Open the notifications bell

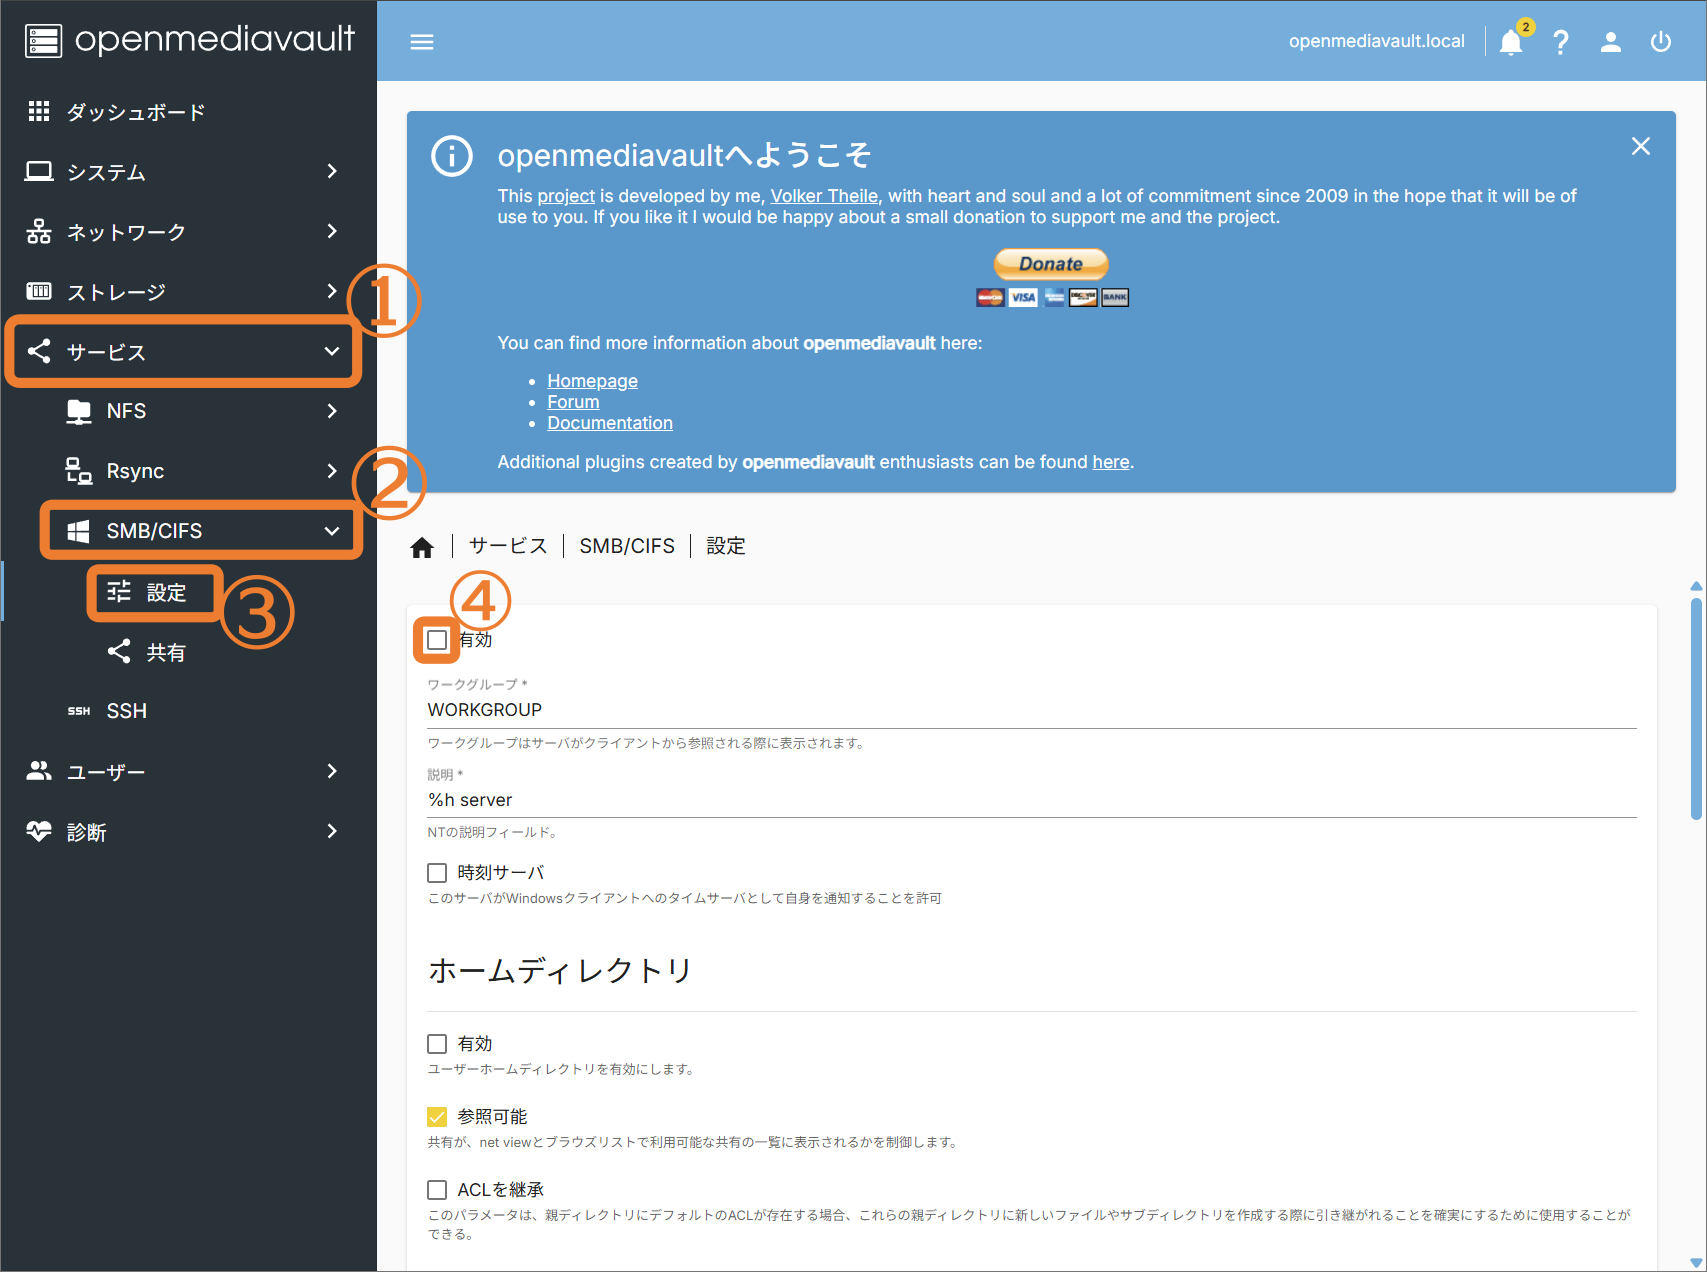tap(1511, 42)
